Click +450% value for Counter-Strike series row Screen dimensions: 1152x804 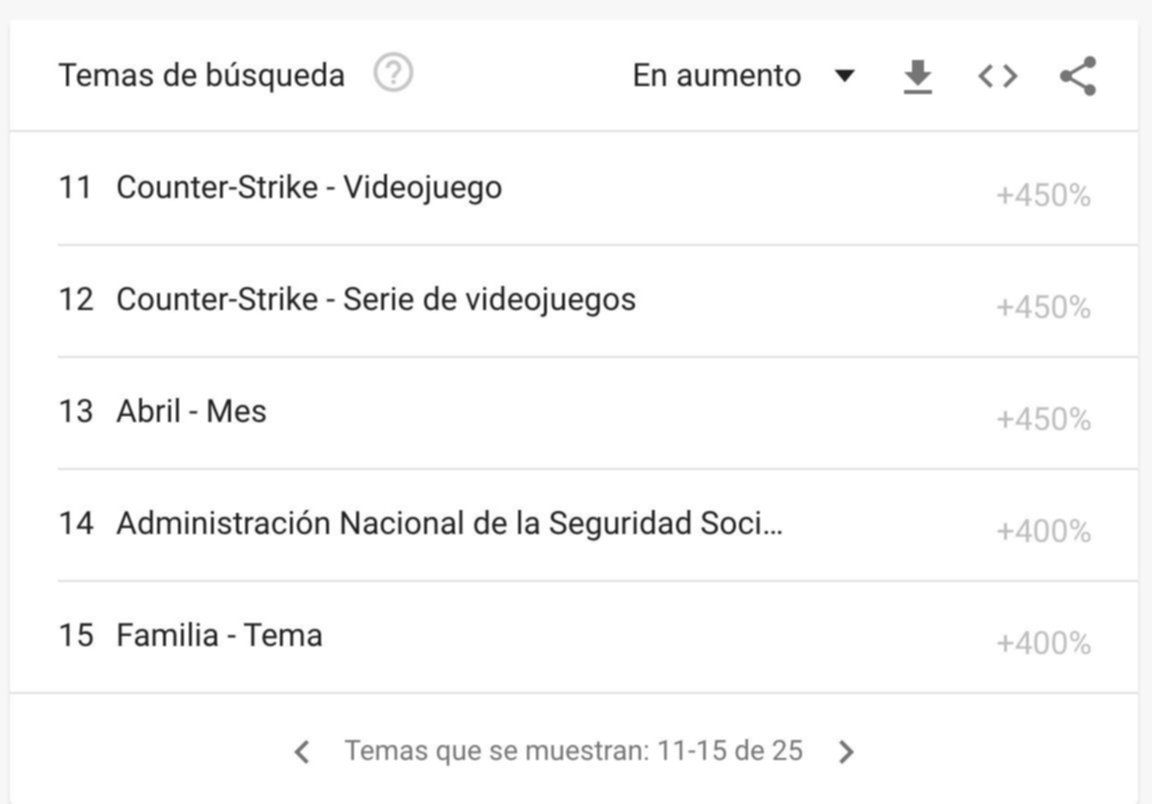coord(1042,308)
